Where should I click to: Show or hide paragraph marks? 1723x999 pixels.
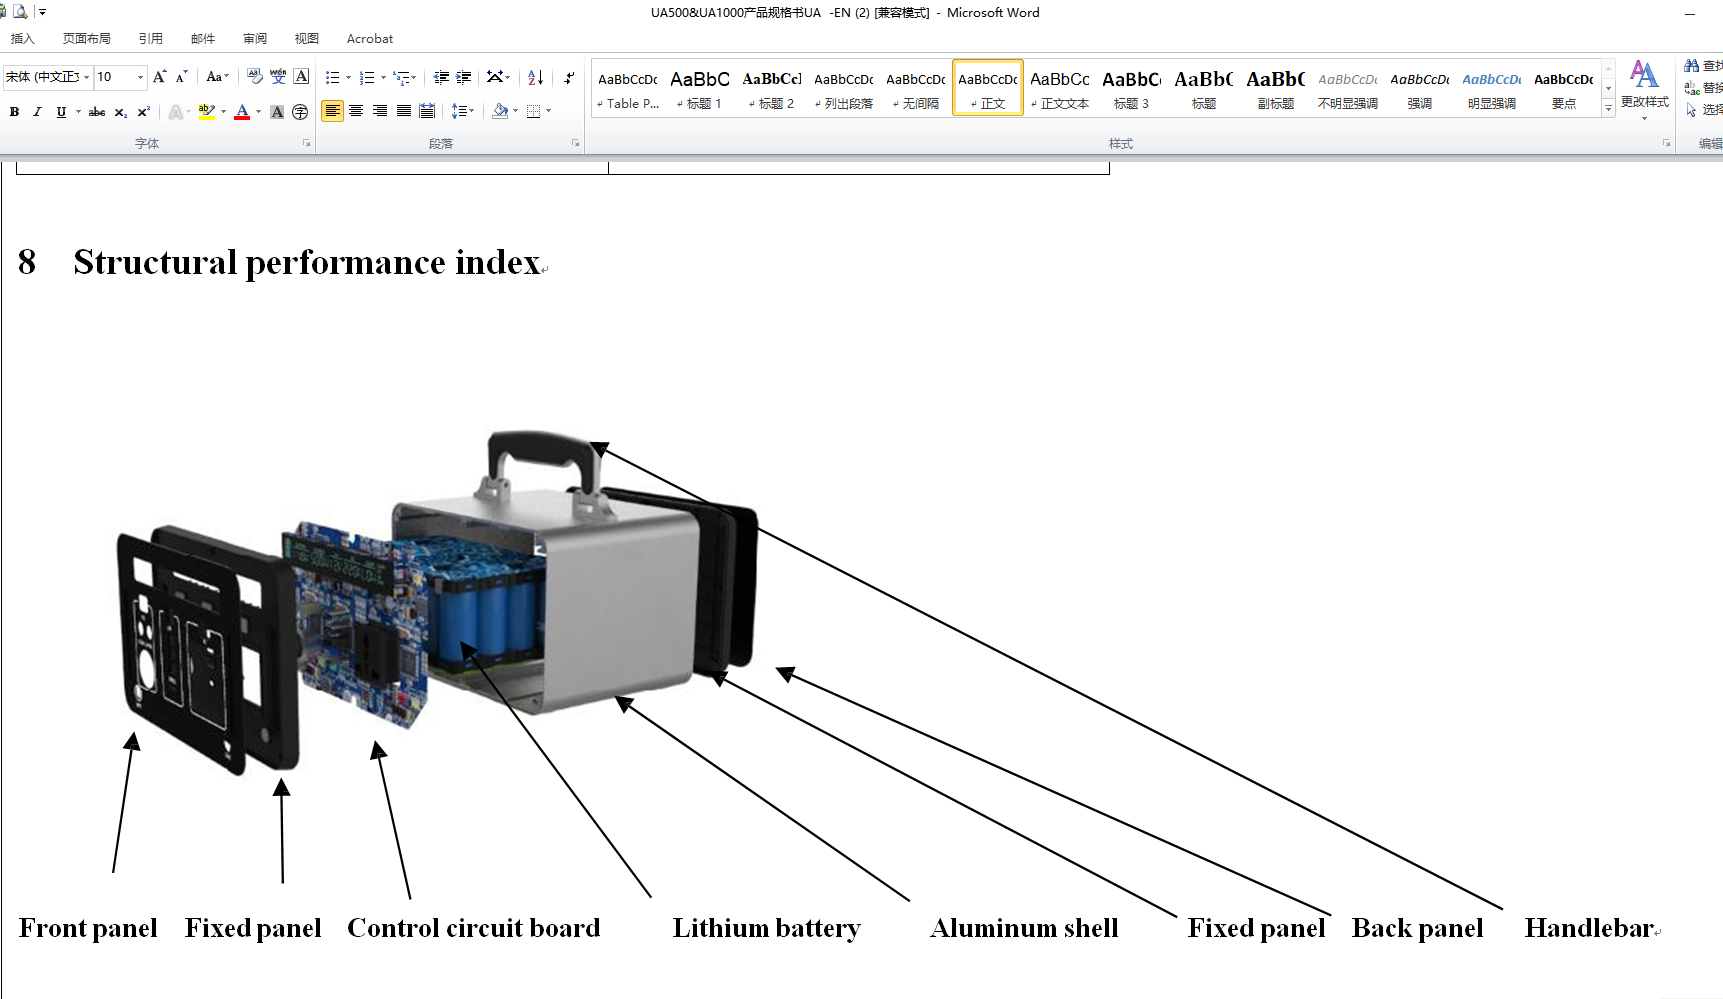point(568,77)
